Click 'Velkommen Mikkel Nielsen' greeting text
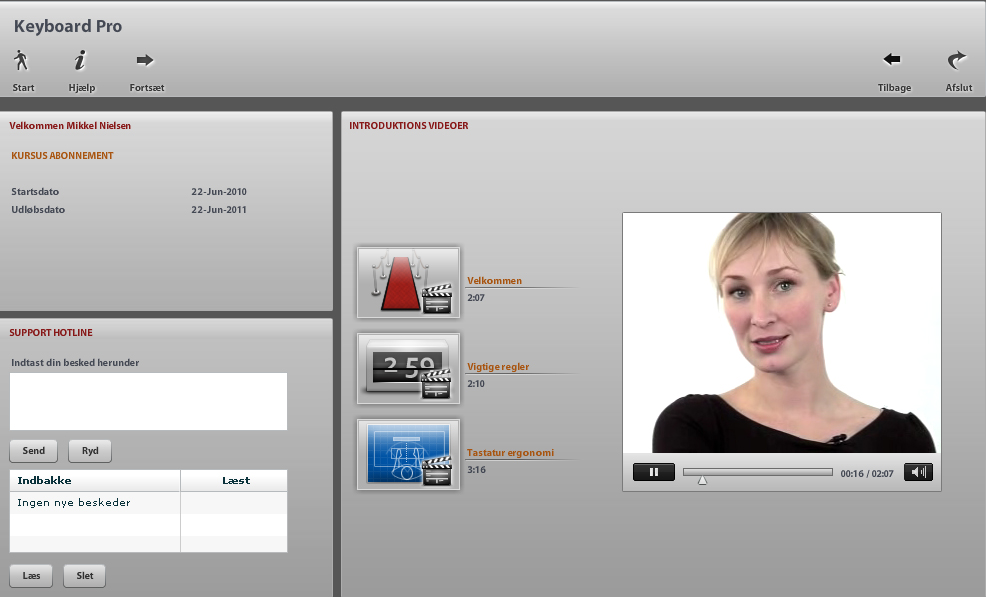This screenshot has height=597, width=986. pos(70,125)
